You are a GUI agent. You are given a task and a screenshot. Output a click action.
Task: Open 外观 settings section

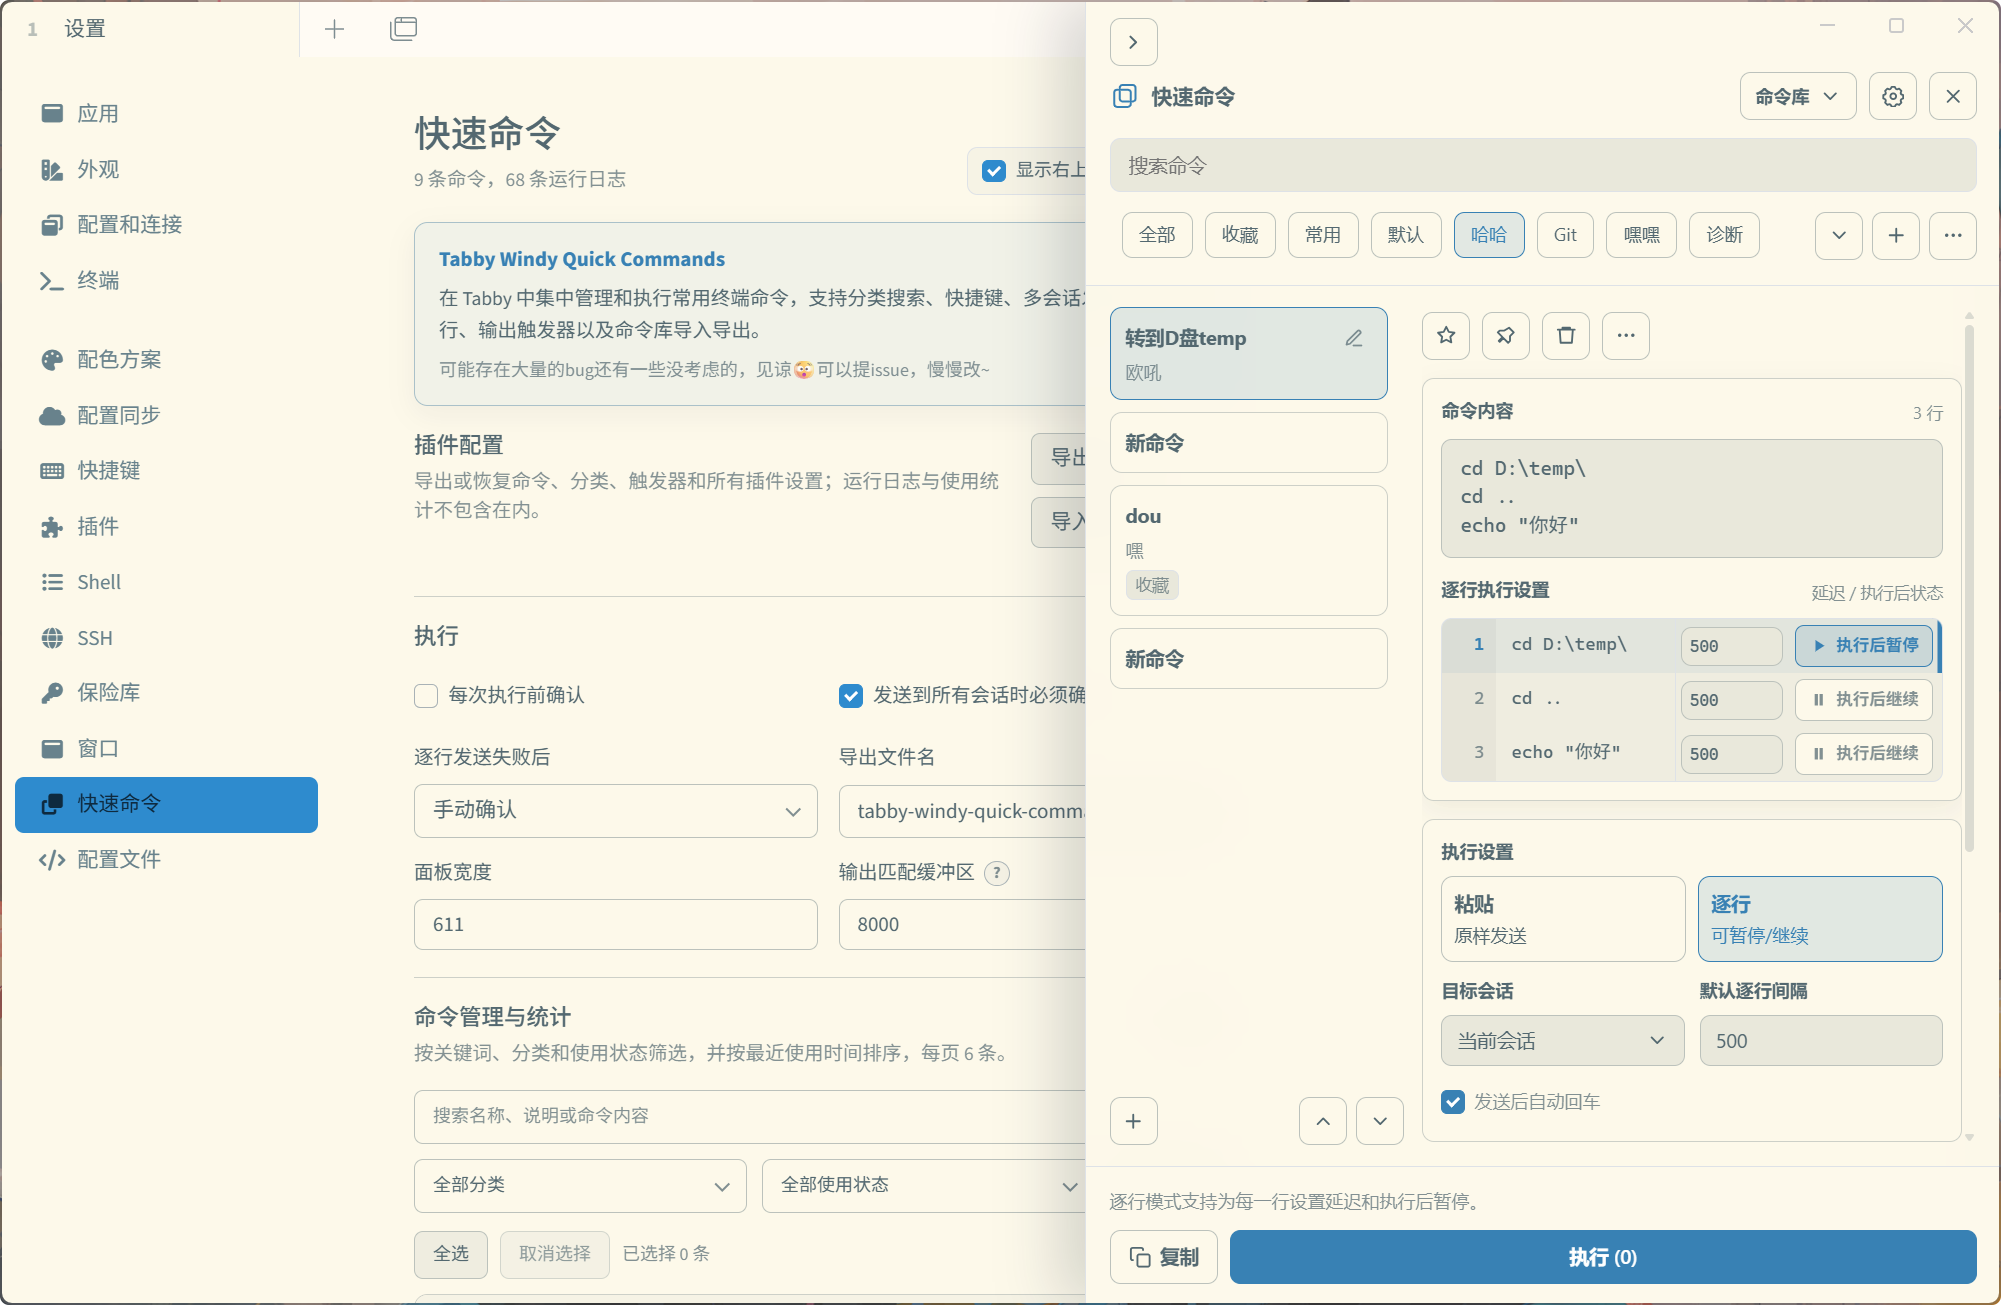pos(166,169)
